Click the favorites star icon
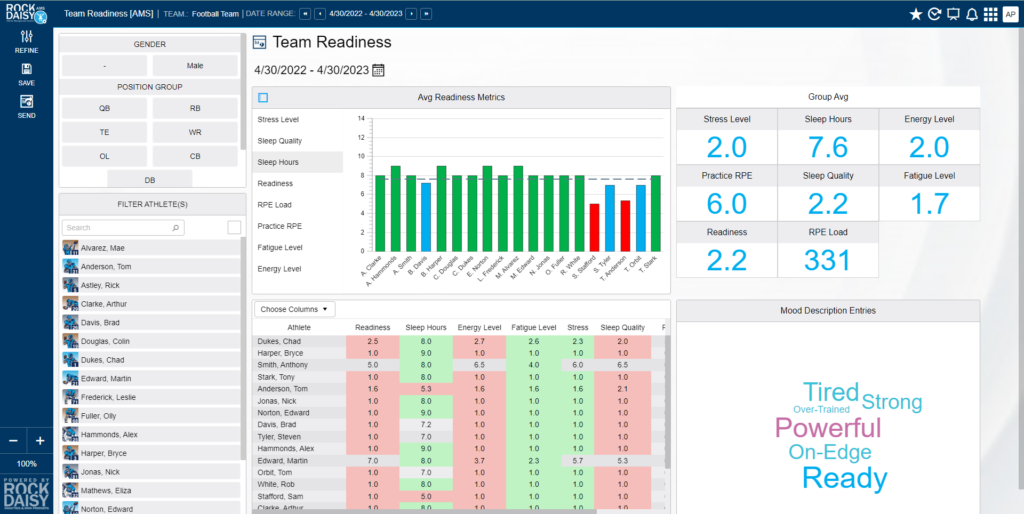The width and height of the screenshot is (1024, 514). pos(916,14)
